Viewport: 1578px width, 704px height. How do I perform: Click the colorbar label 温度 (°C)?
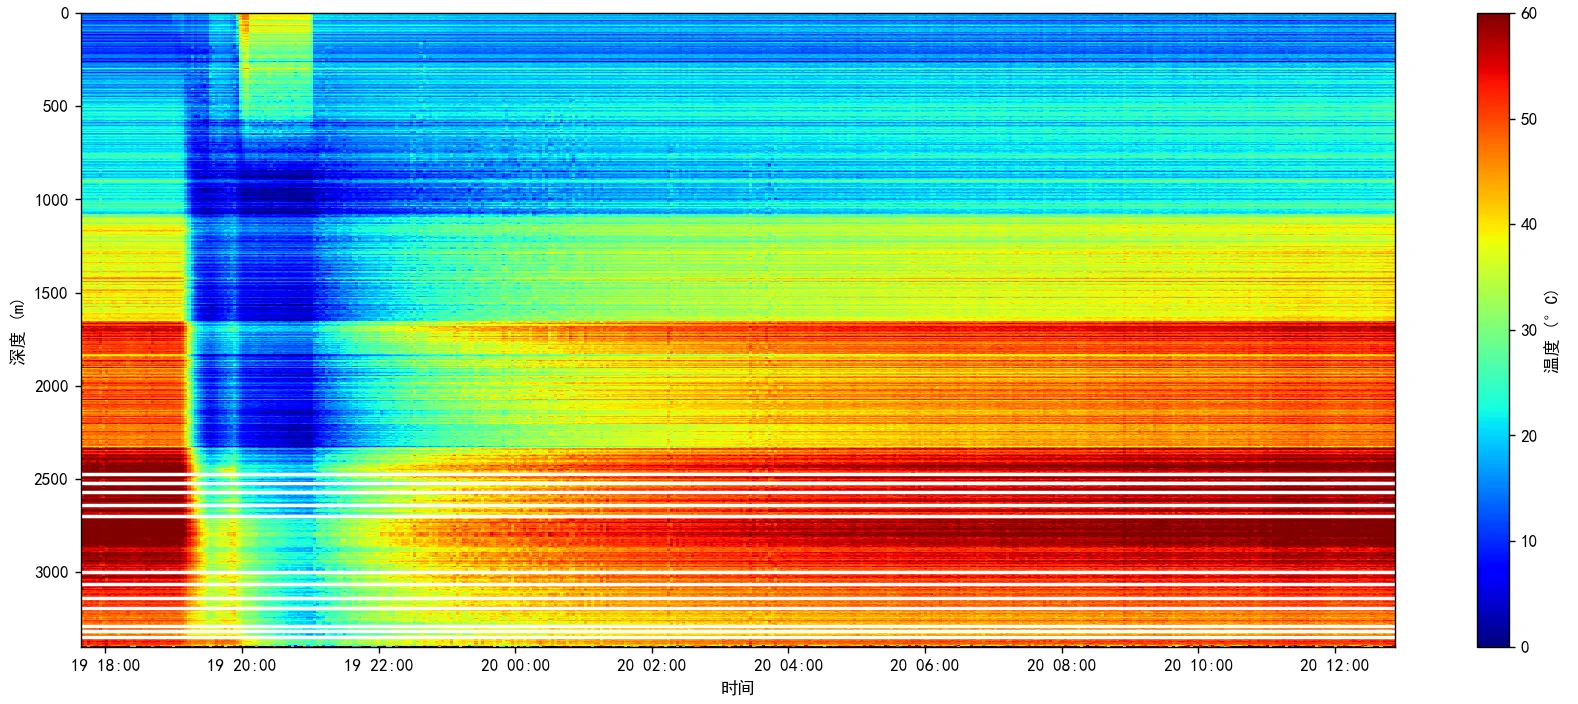click(x=1550, y=331)
